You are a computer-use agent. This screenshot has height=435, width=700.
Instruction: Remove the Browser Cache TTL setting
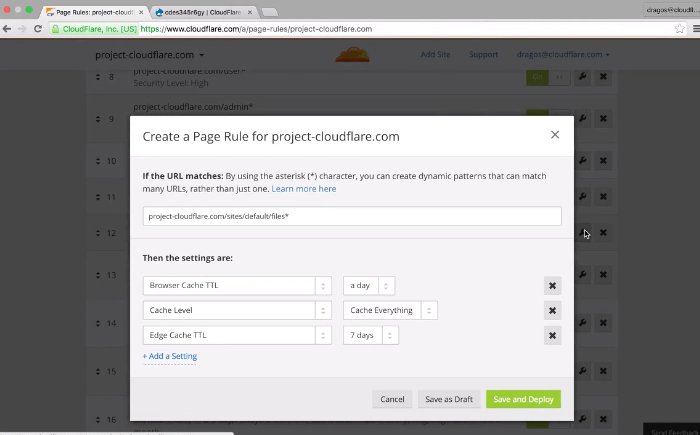[x=552, y=286]
